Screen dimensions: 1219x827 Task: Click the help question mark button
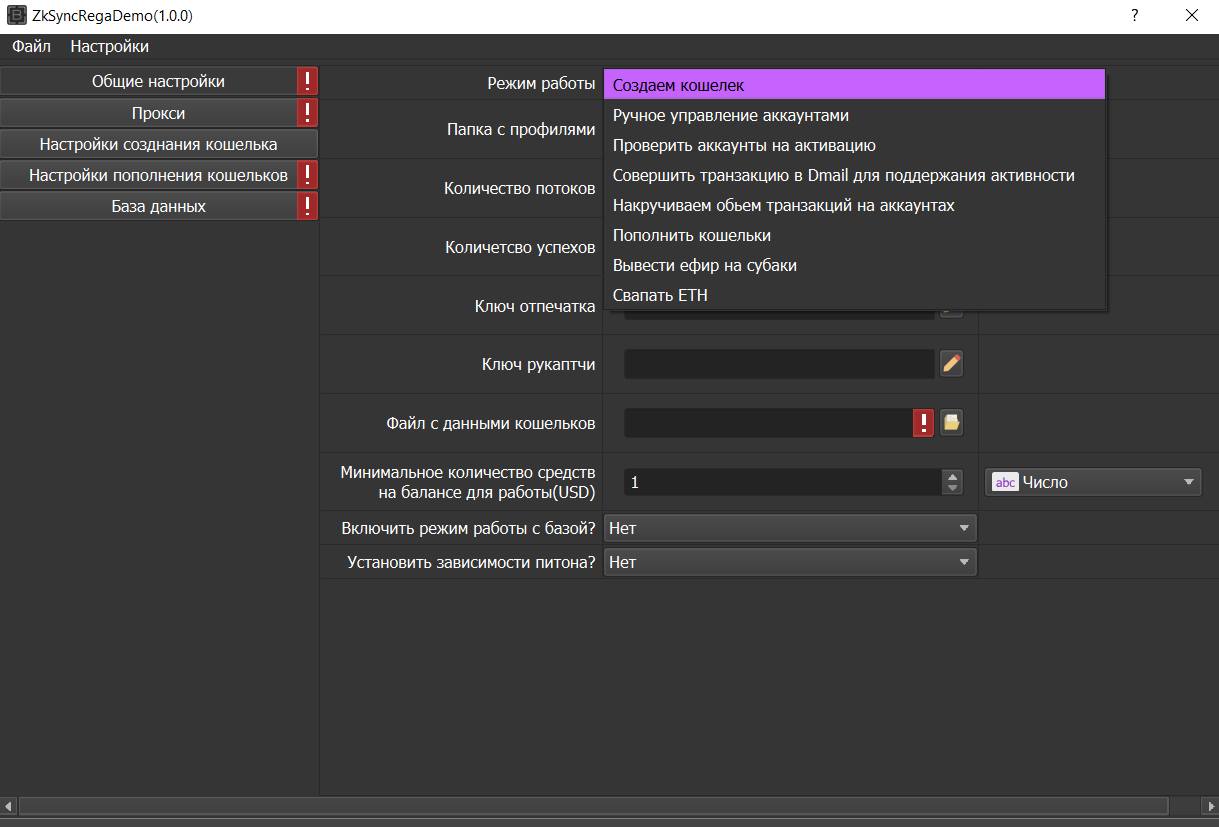point(1135,15)
